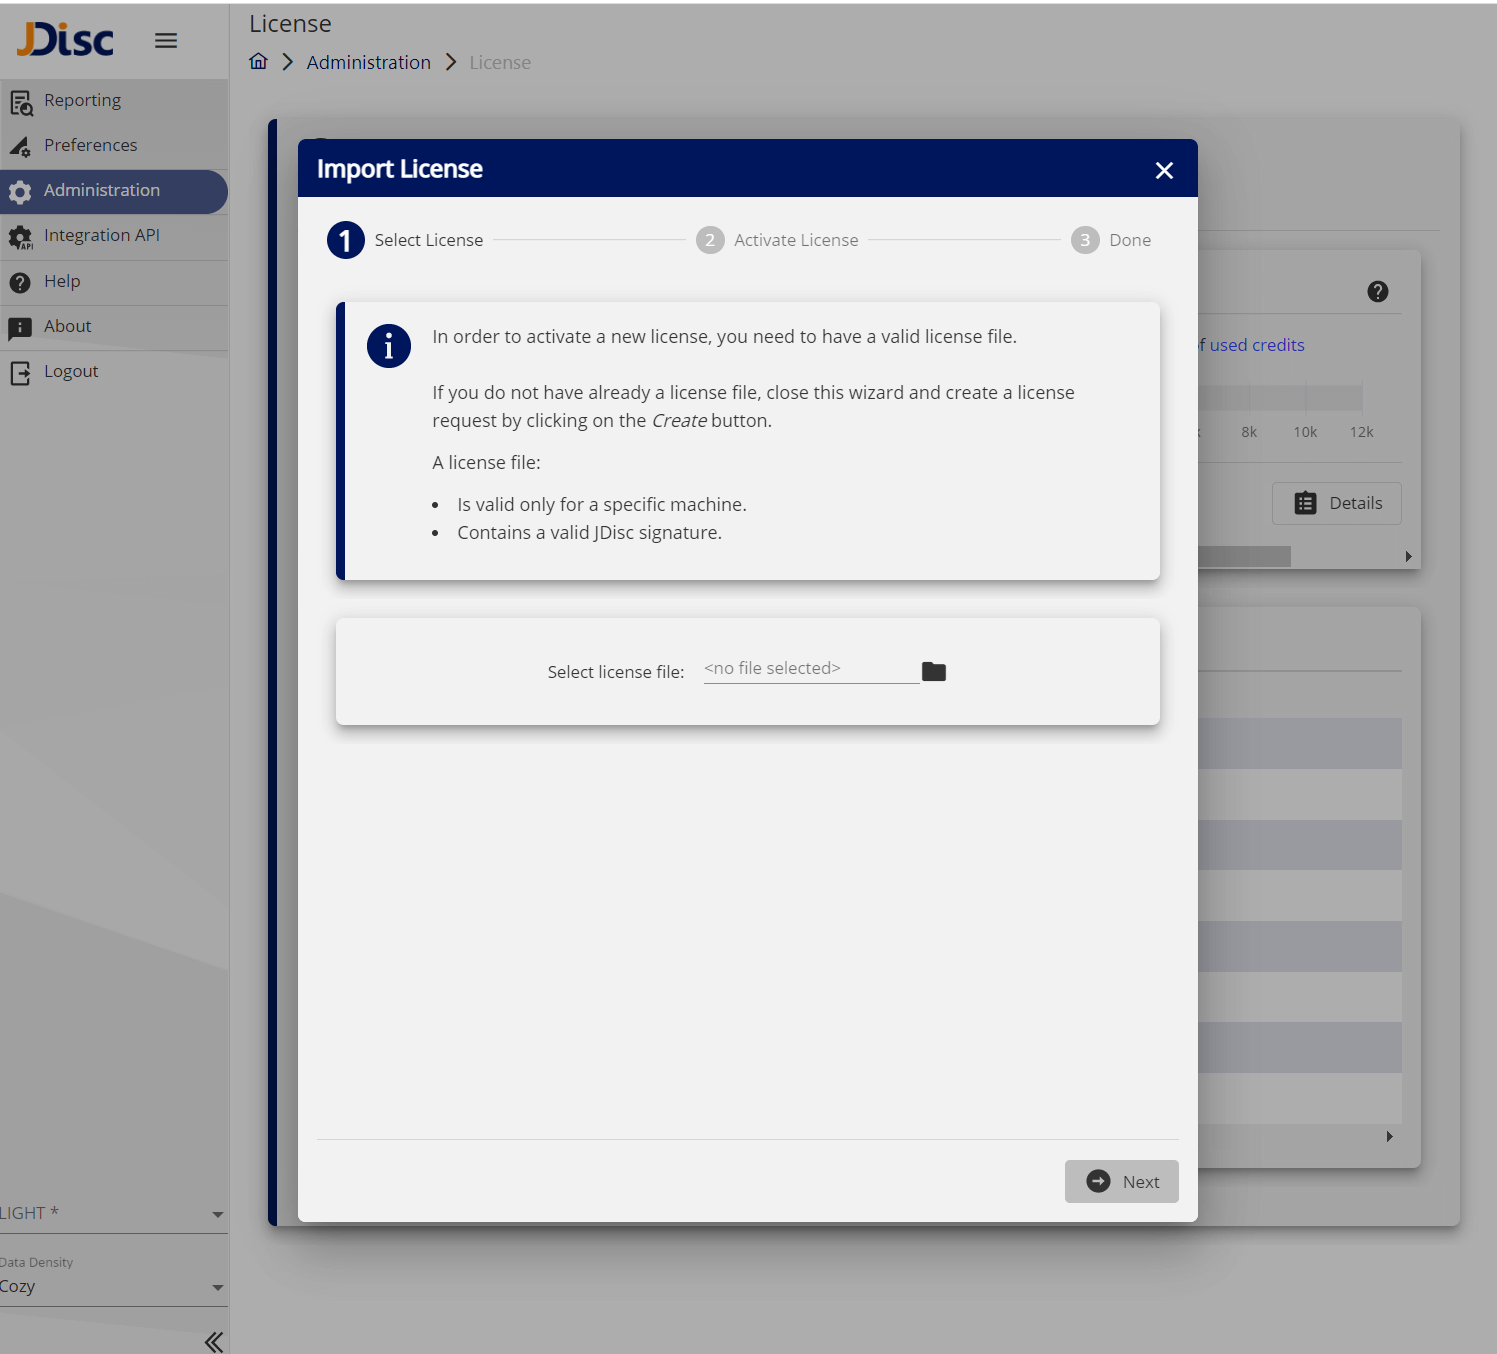1497x1354 pixels.
Task: Click the license file input field
Action: point(810,669)
